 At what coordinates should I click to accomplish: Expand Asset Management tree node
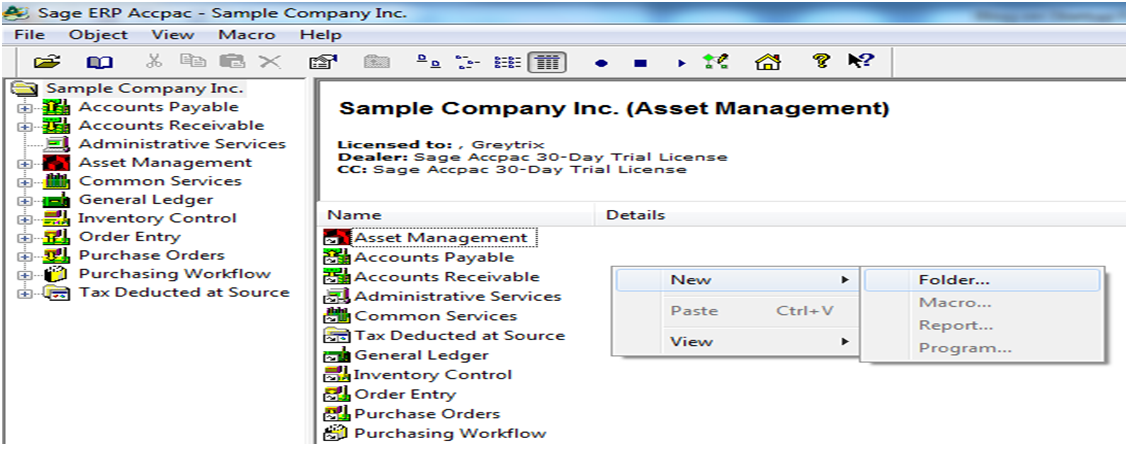pos(26,164)
